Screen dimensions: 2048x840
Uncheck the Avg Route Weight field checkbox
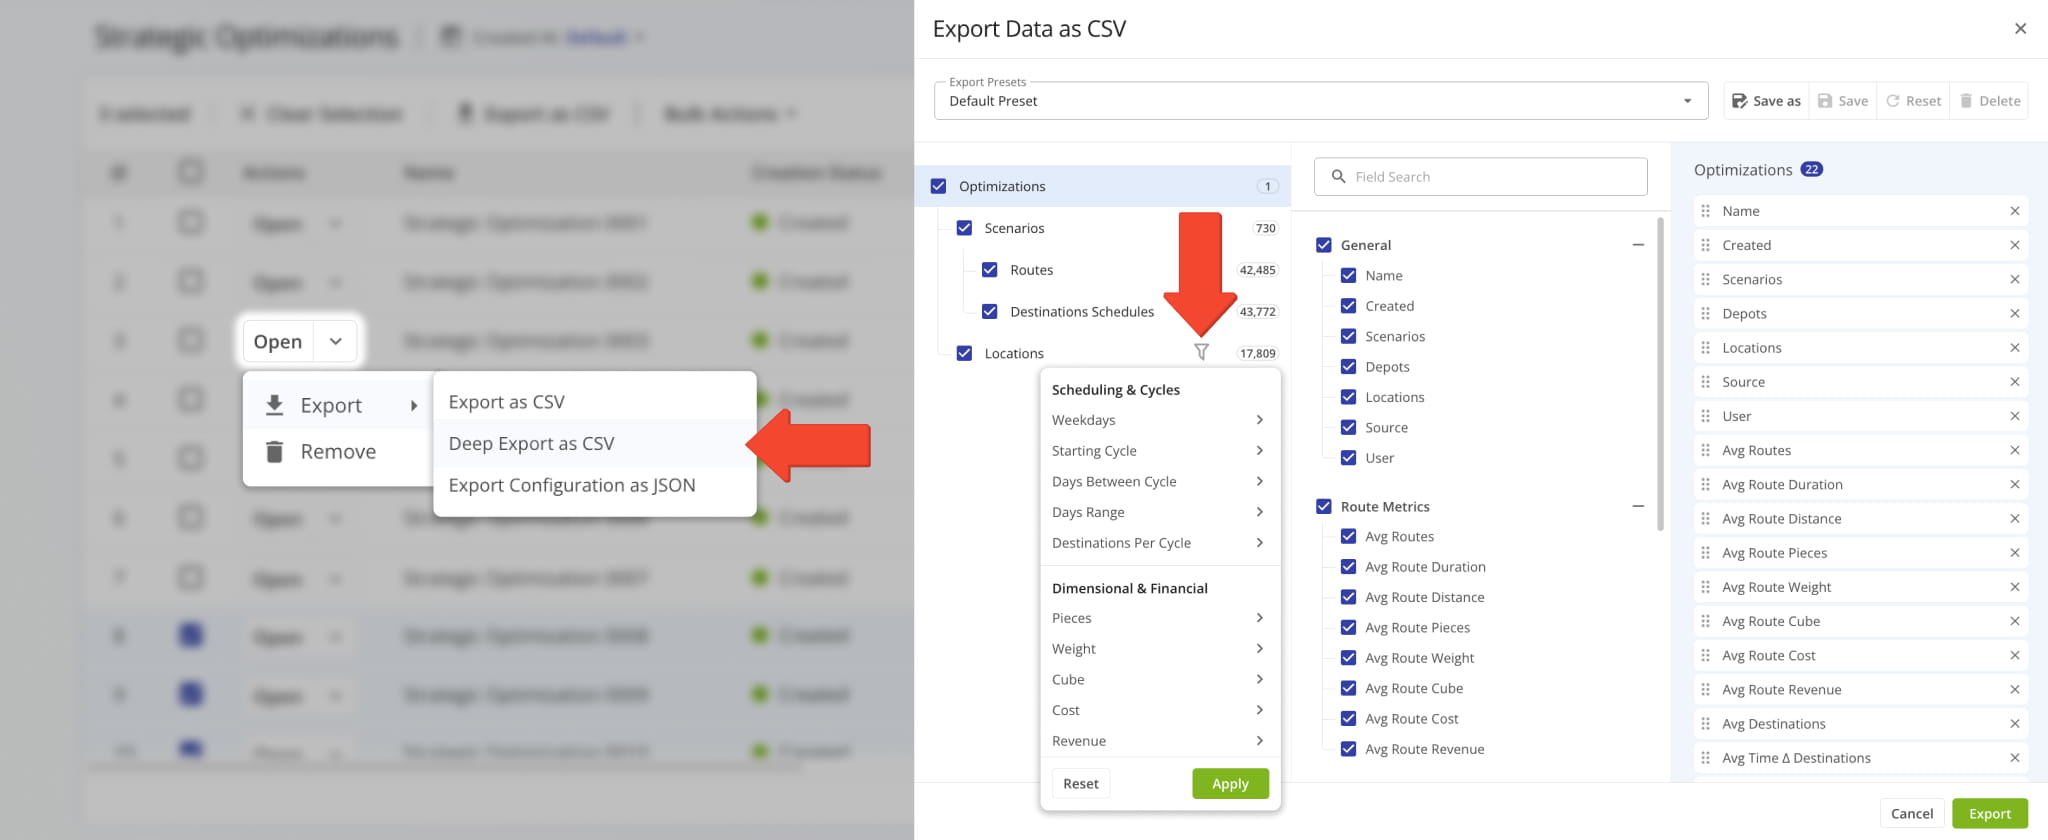point(1348,658)
